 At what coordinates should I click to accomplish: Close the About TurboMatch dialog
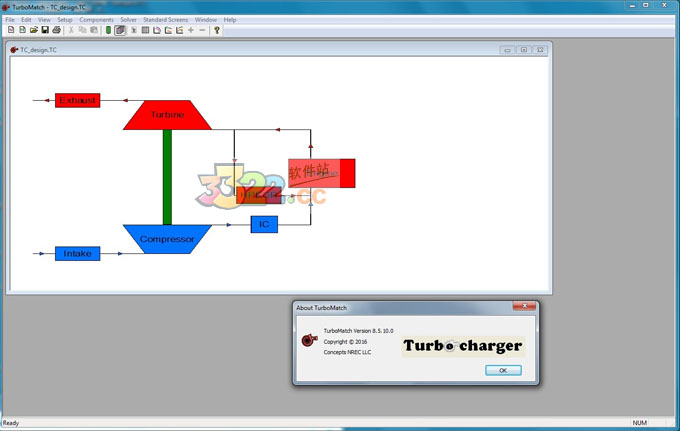pos(524,306)
